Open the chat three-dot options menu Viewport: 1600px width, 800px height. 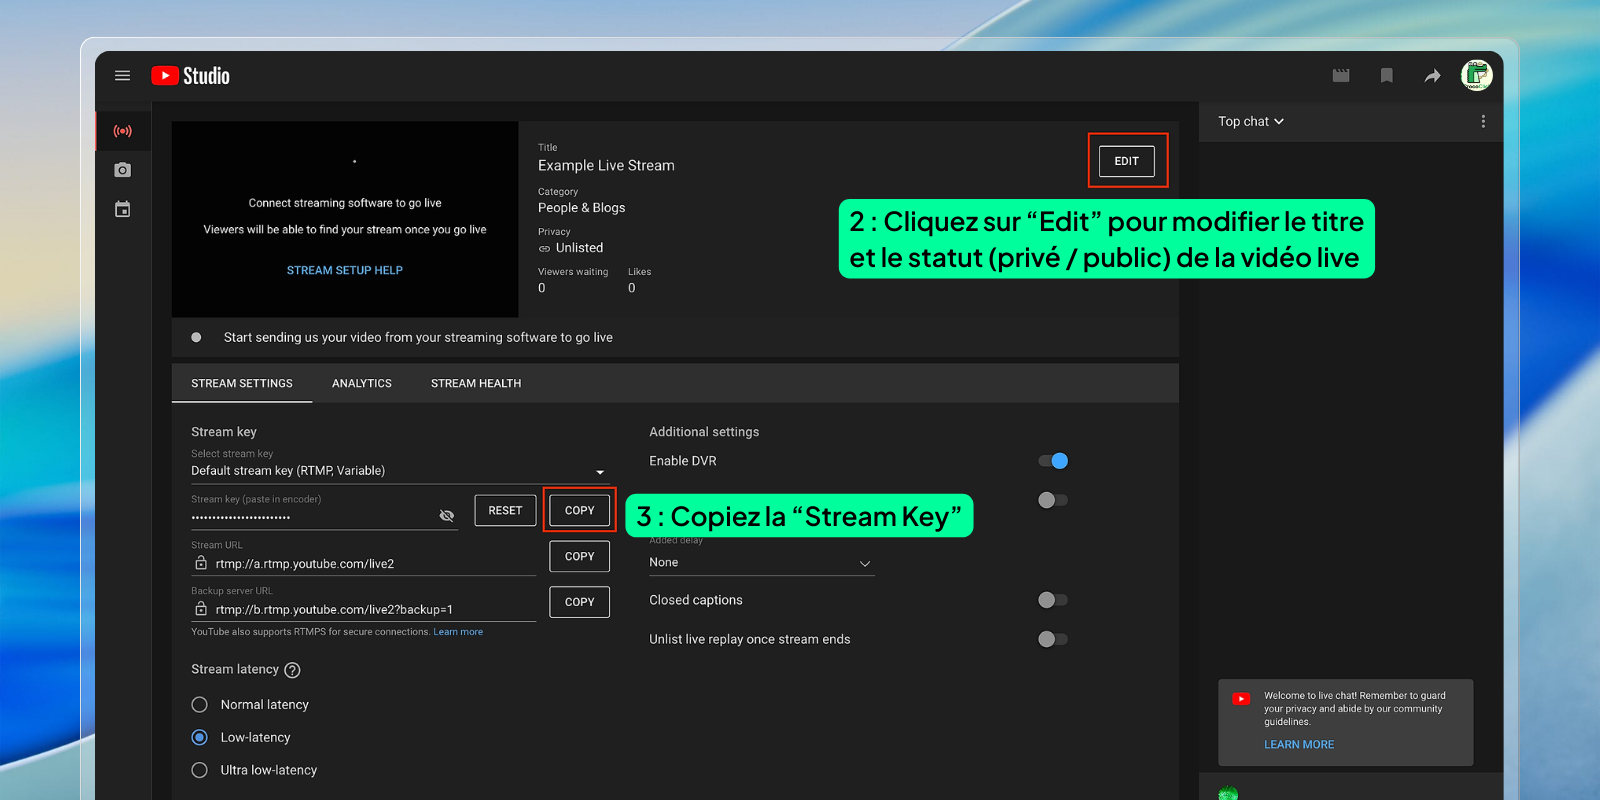pyautogui.click(x=1483, y=121)
